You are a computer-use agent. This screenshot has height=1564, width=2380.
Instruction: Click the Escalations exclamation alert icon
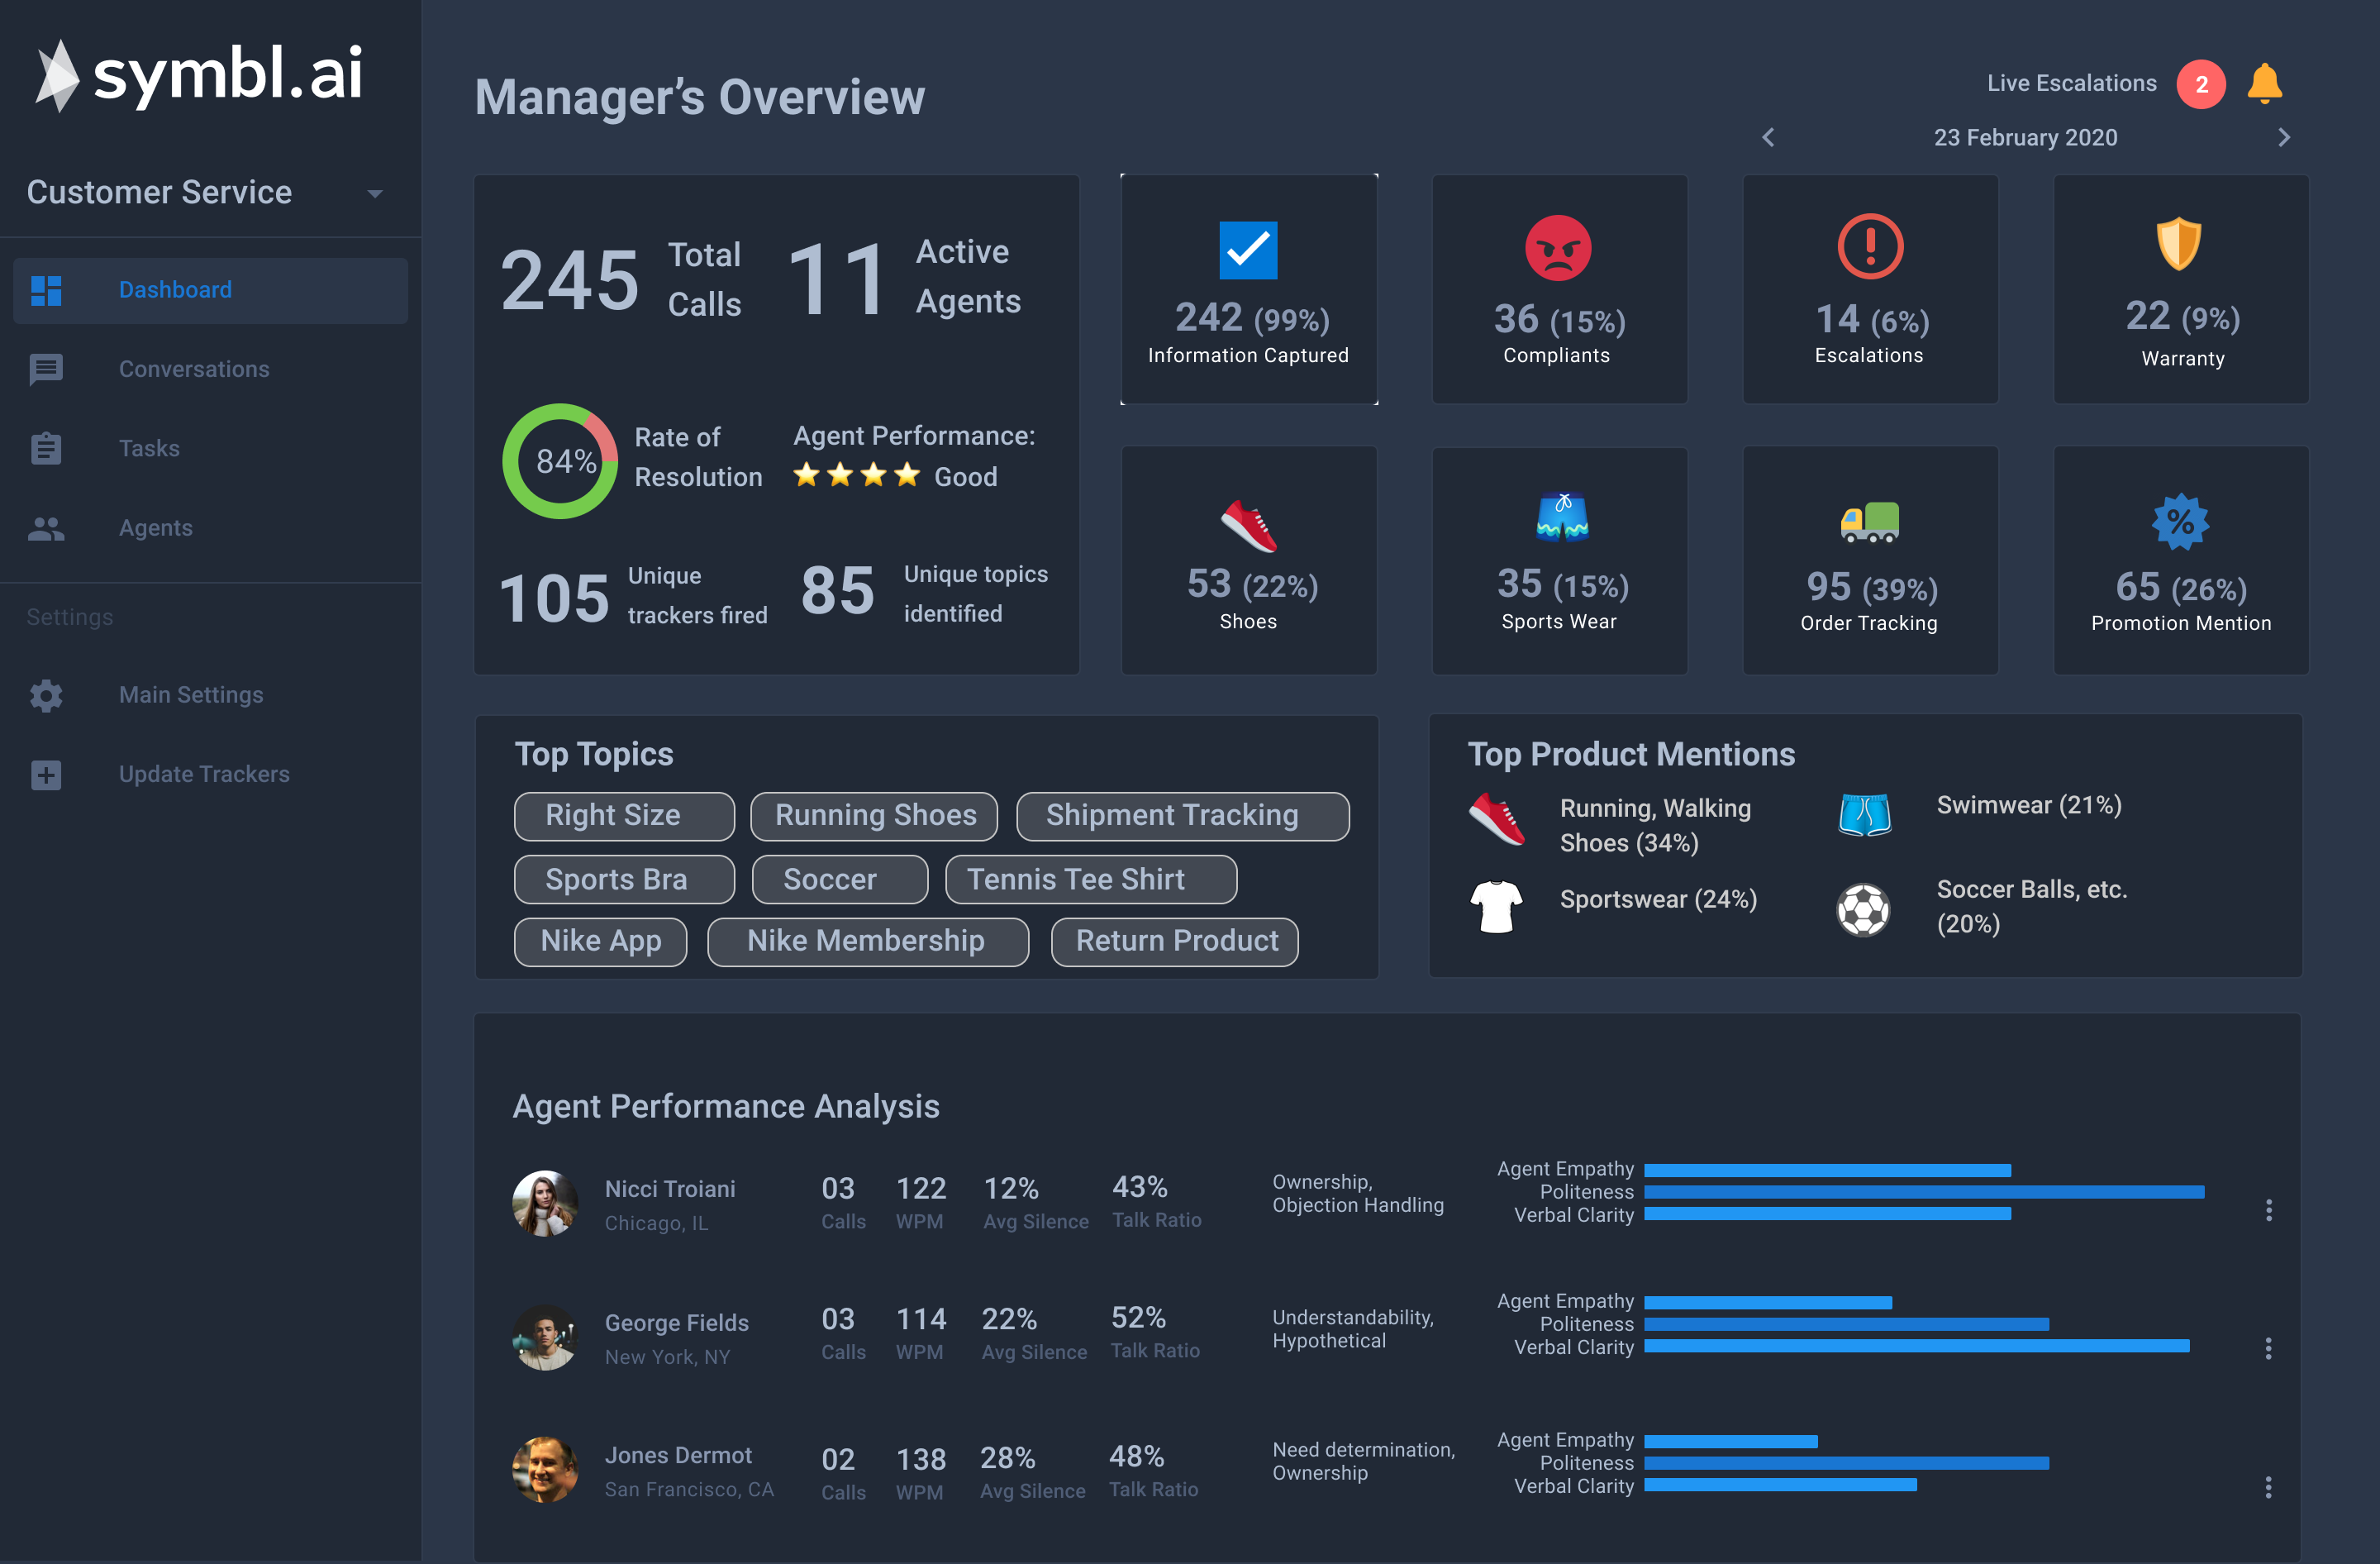(x=1869, y=246)
